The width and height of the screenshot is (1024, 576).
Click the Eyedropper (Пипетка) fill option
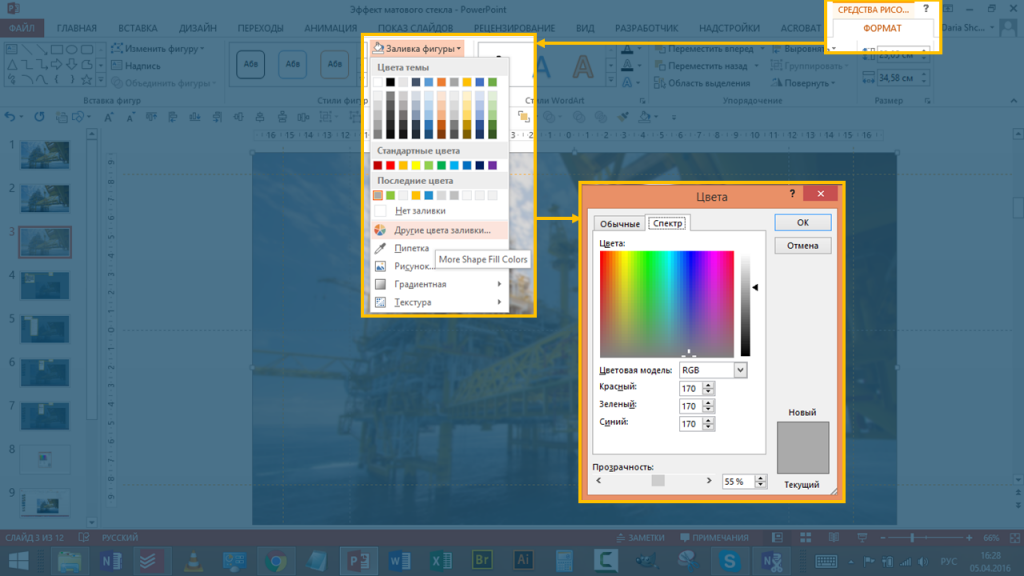coord(411,248)
